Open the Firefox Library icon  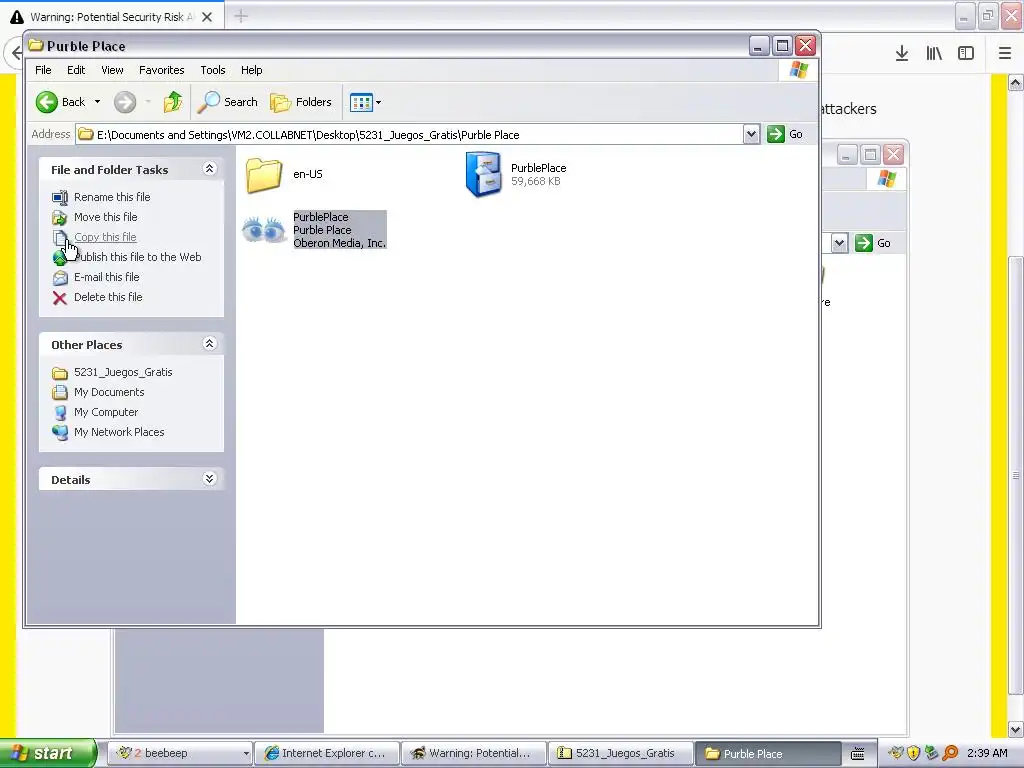click(934, 54)
